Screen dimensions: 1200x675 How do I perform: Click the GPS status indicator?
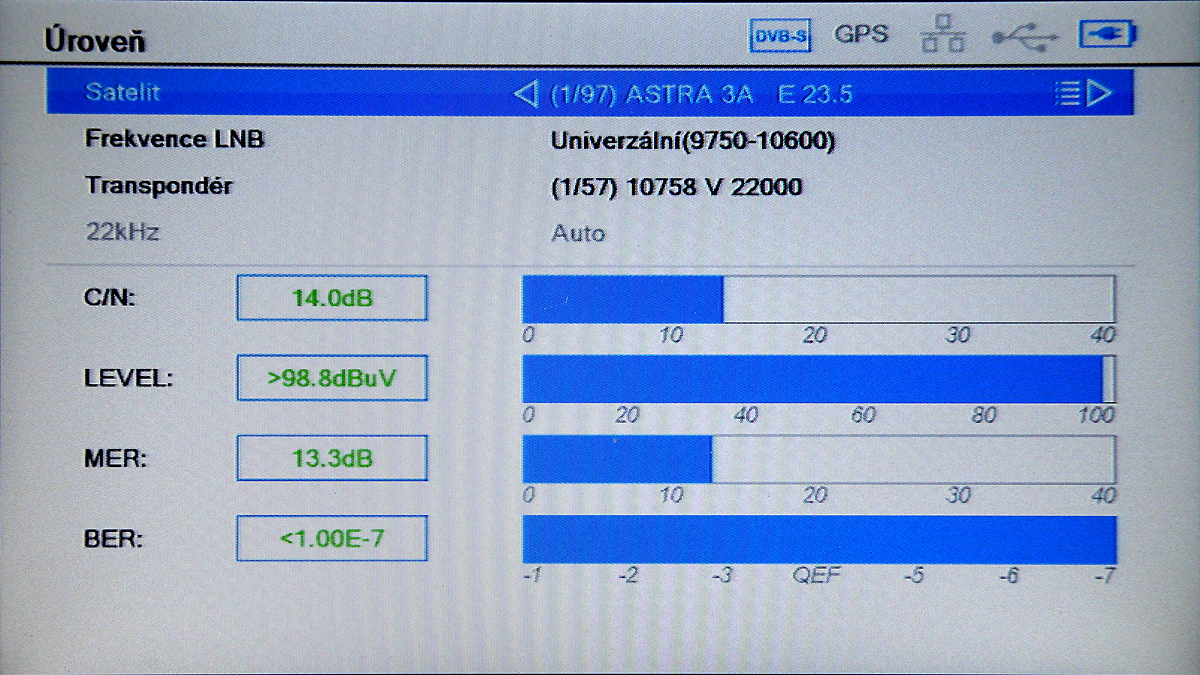(x=862, y=34)
